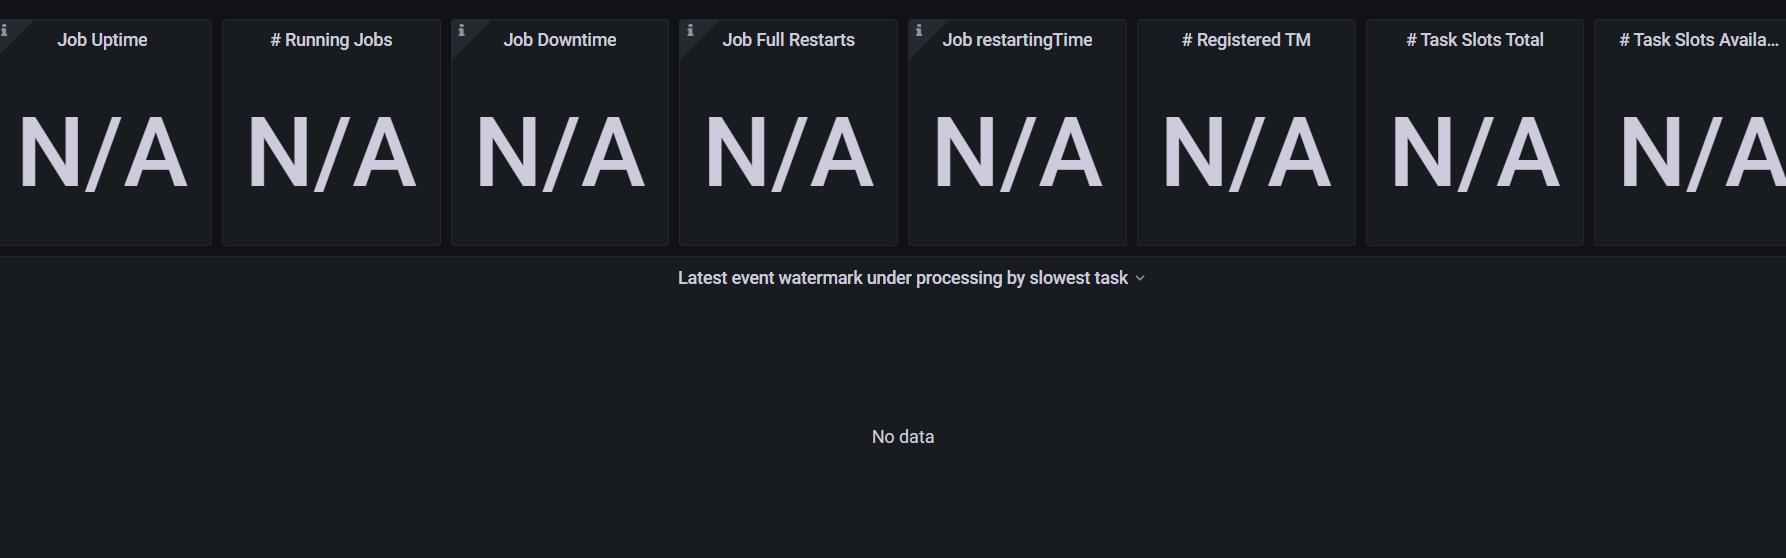This screenshot has height=558, width=1786.
Task: Click the N/A value in # Registered TM
Action: click(x=1246, y=154)
